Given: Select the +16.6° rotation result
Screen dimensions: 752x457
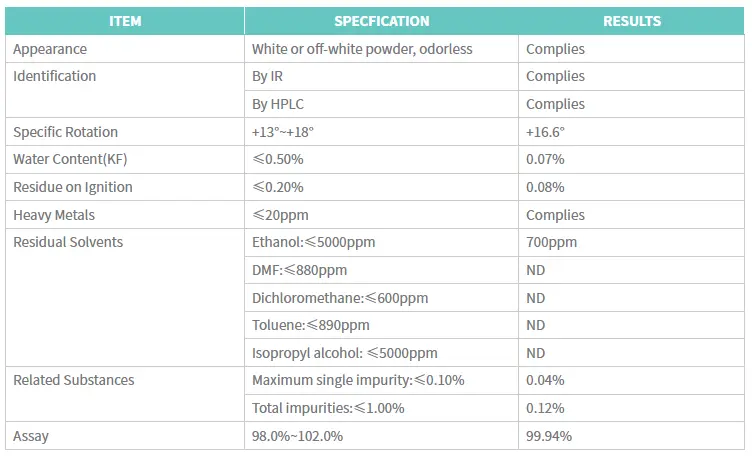Looking at the screenshot, I should click(x=546, y=132).
